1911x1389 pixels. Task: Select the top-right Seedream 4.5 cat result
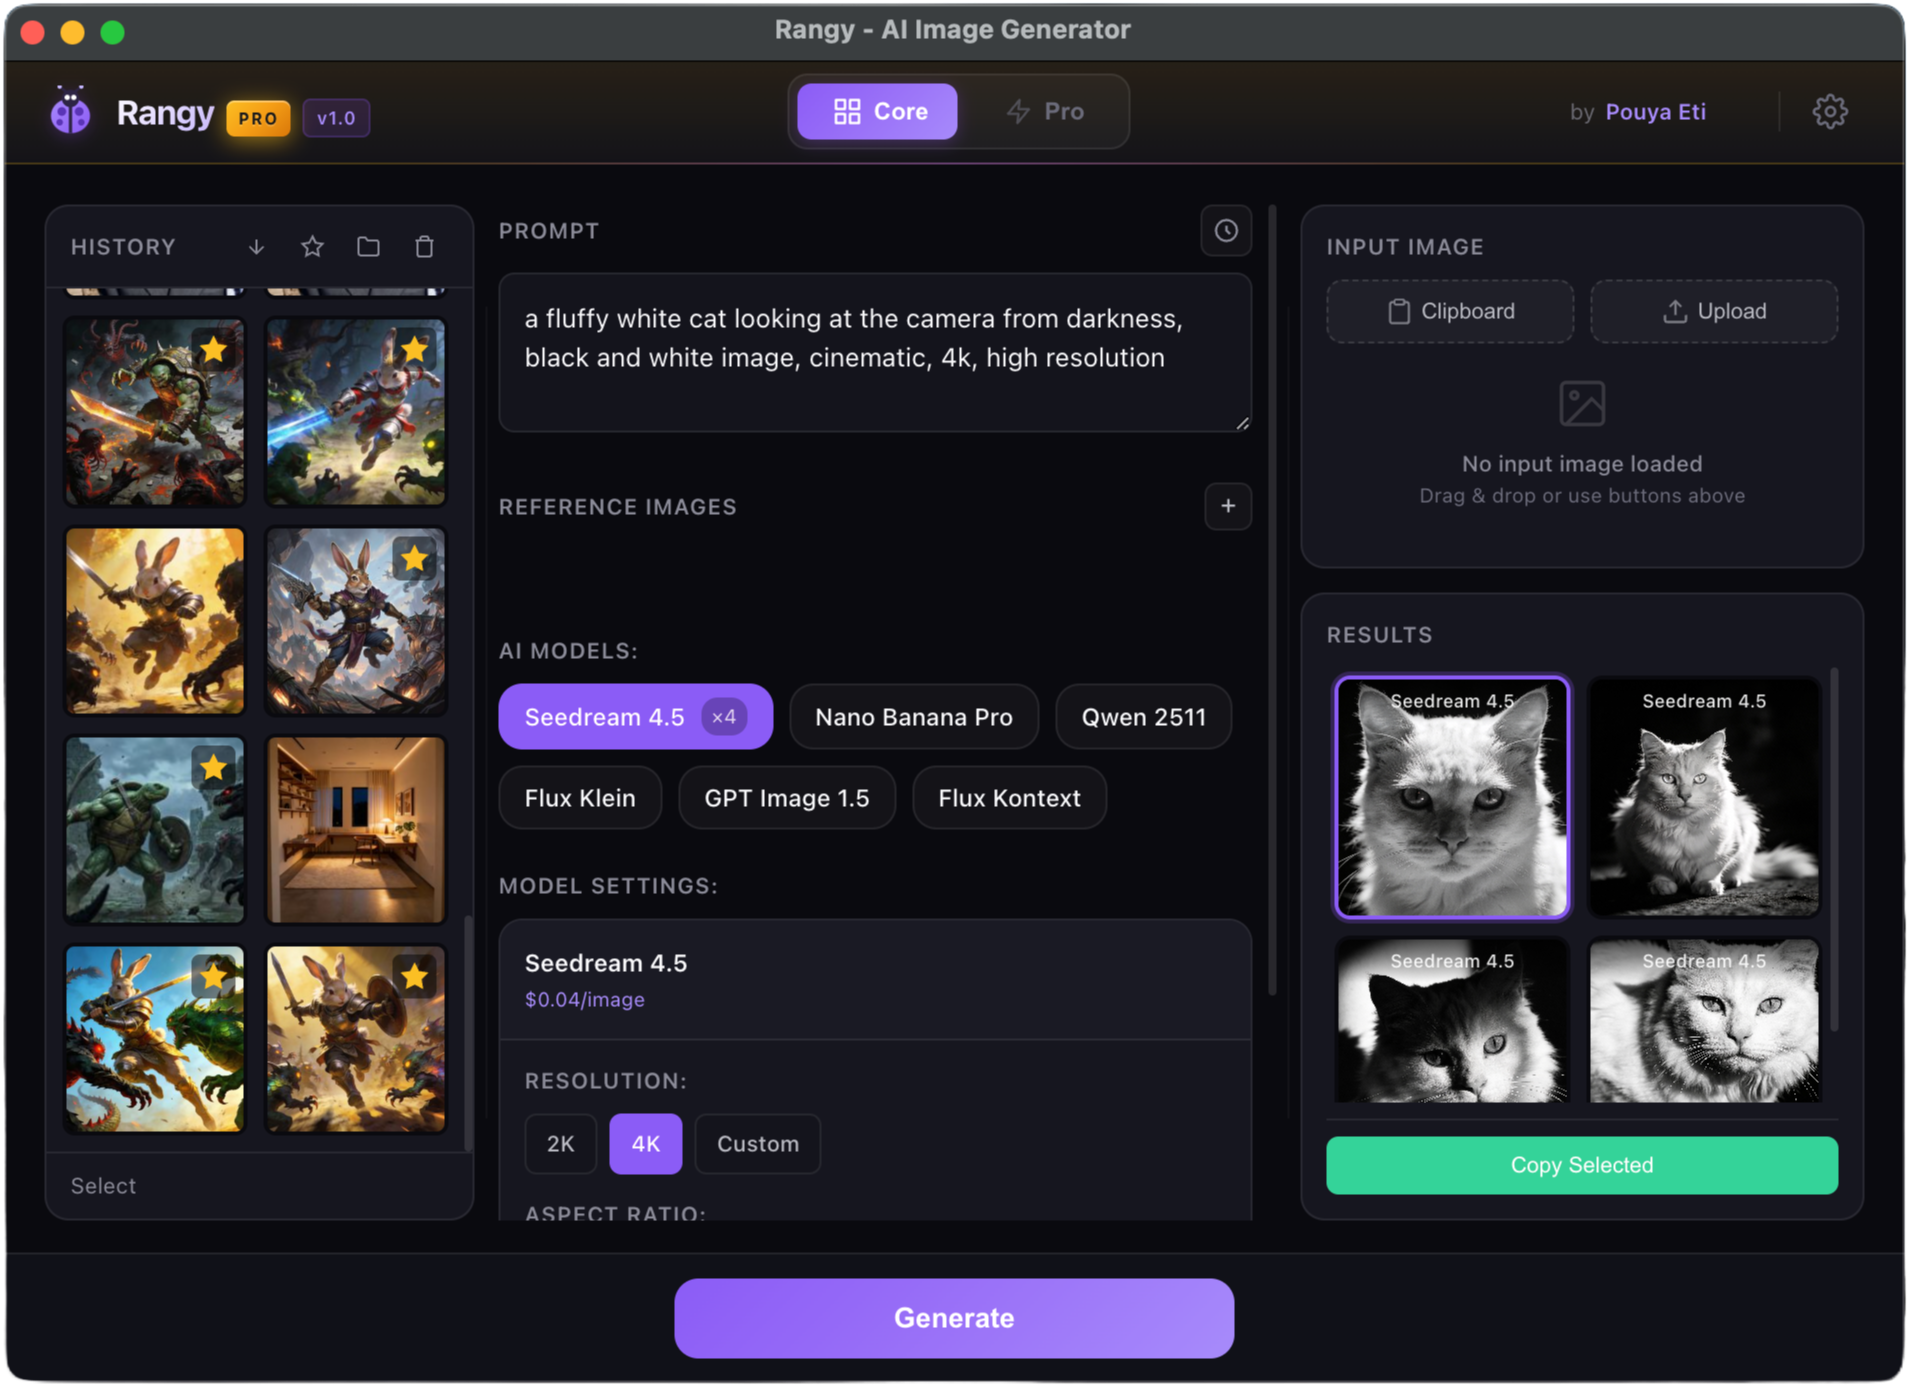click(x=1703, y=797)
